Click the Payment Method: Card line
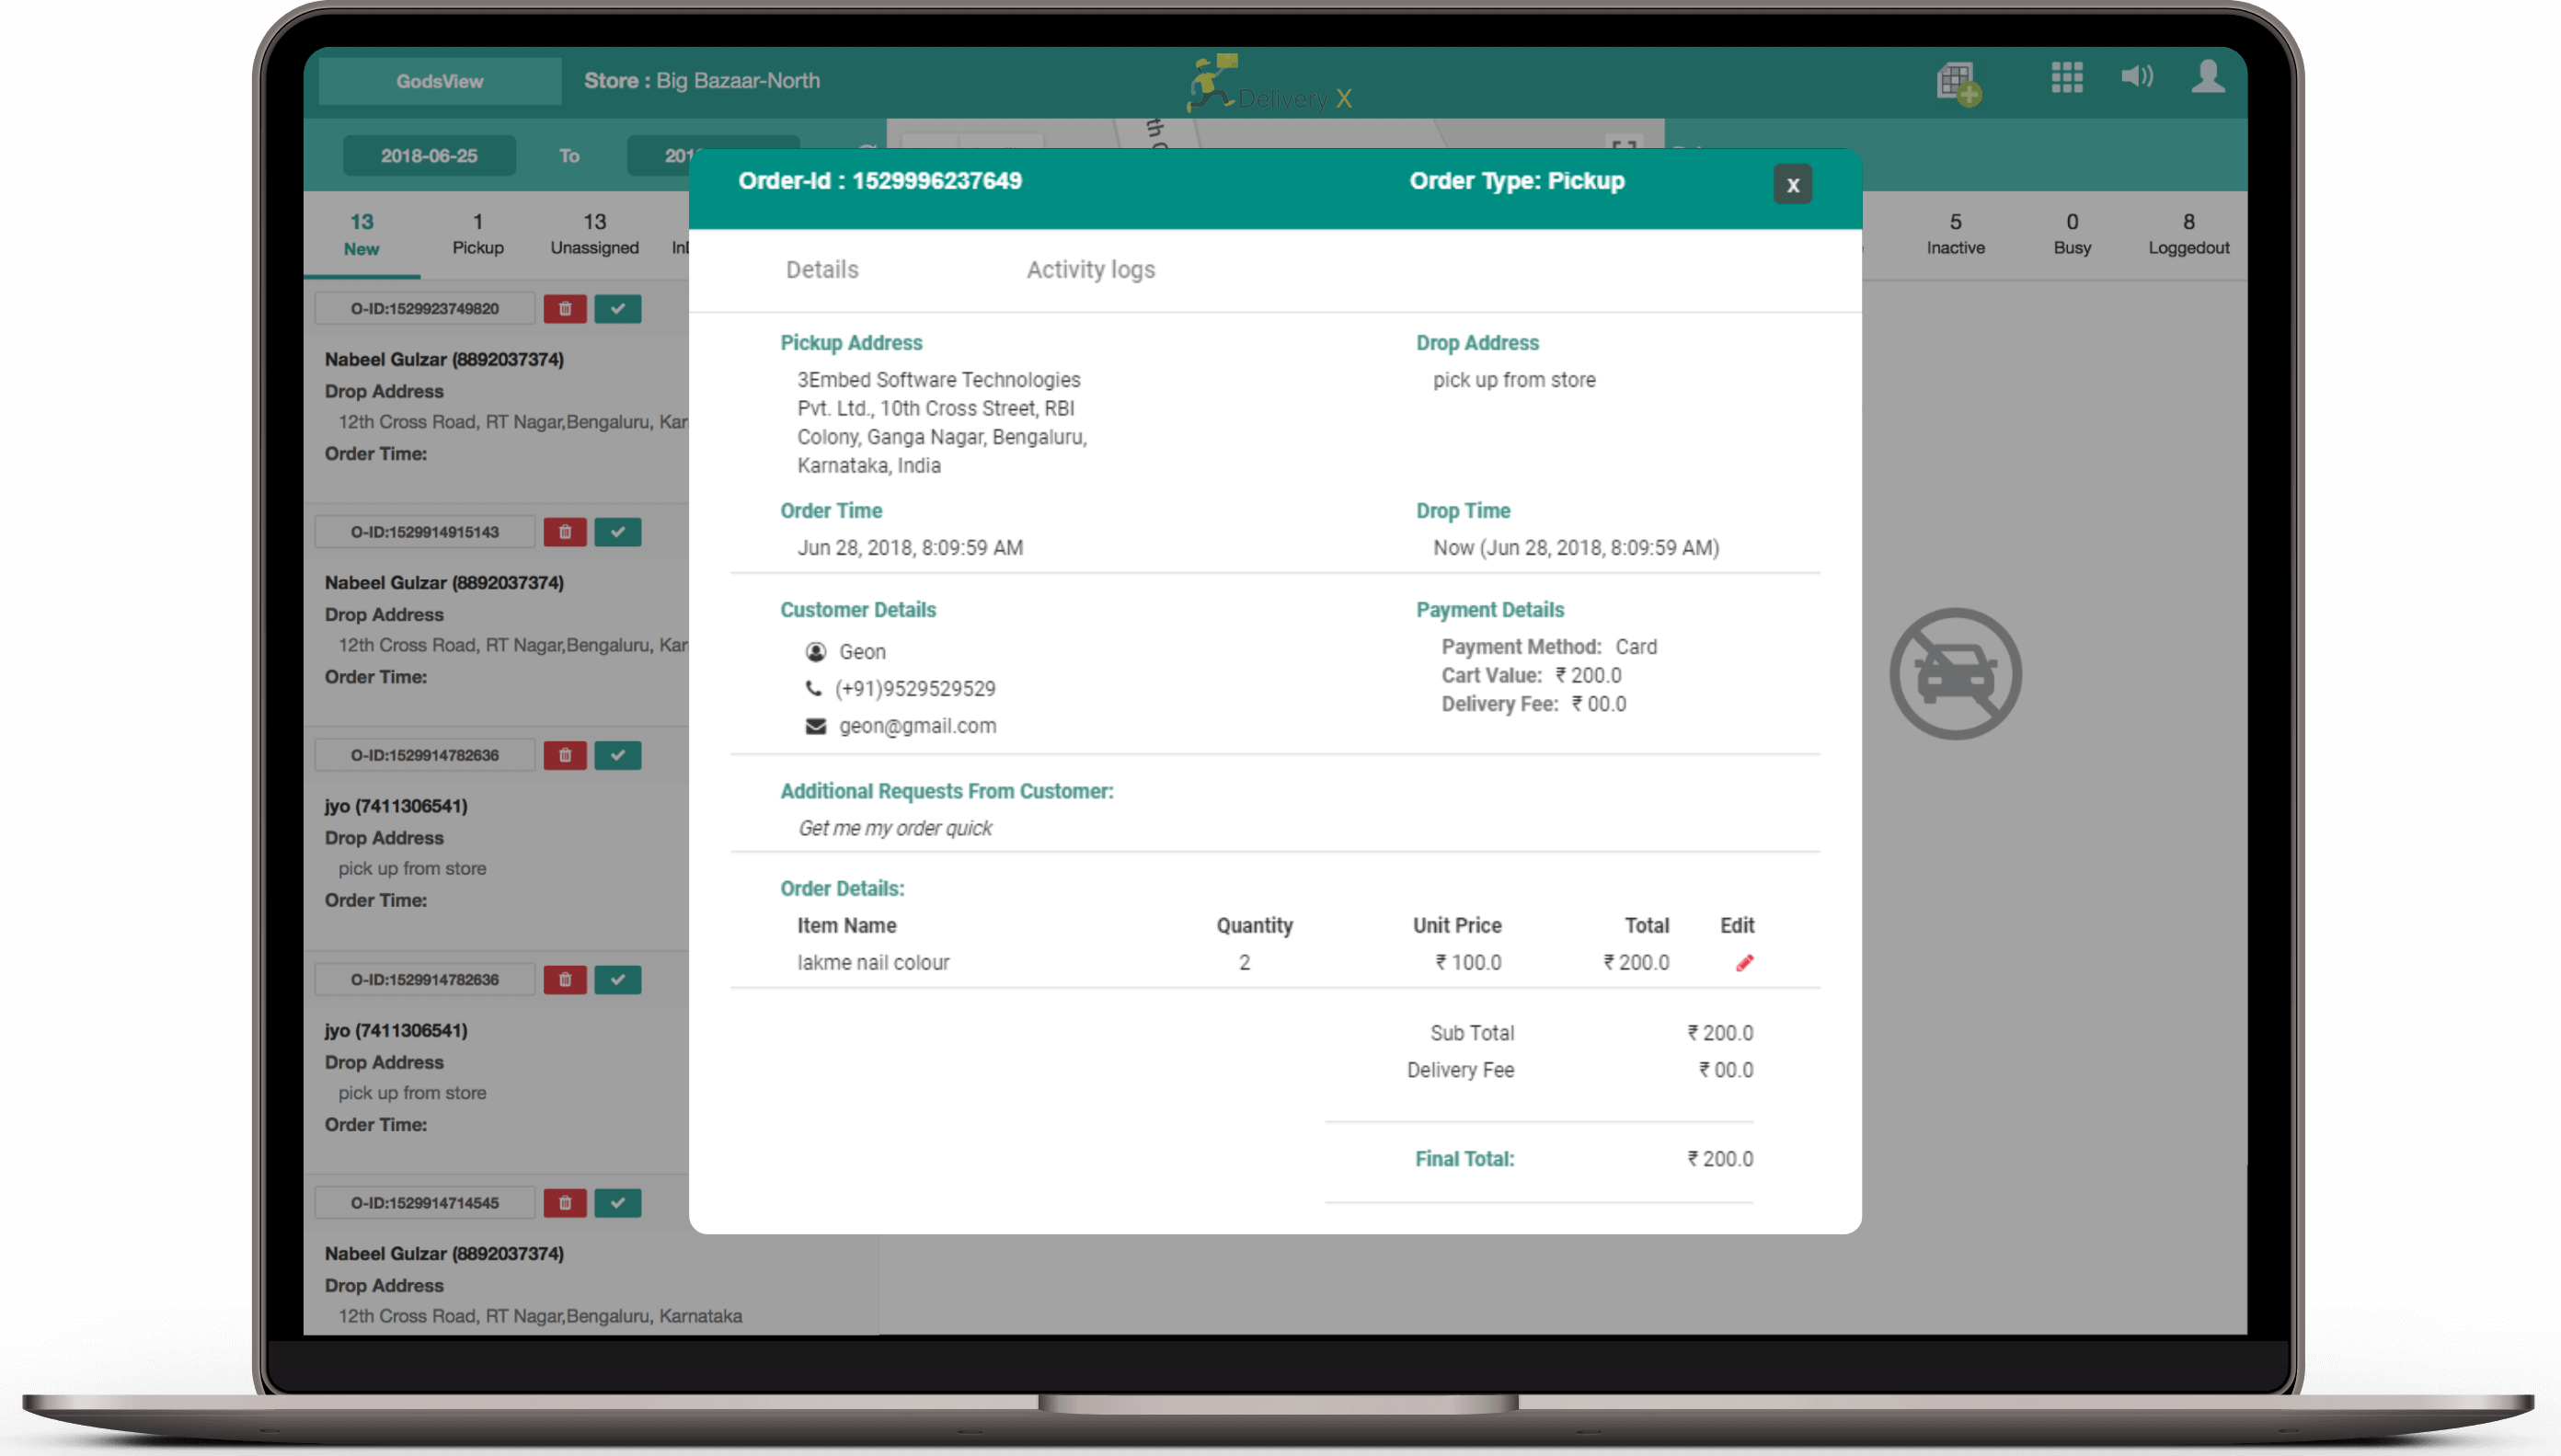This screenshot has height=1456, width=2561. [x=1549, y=647]
